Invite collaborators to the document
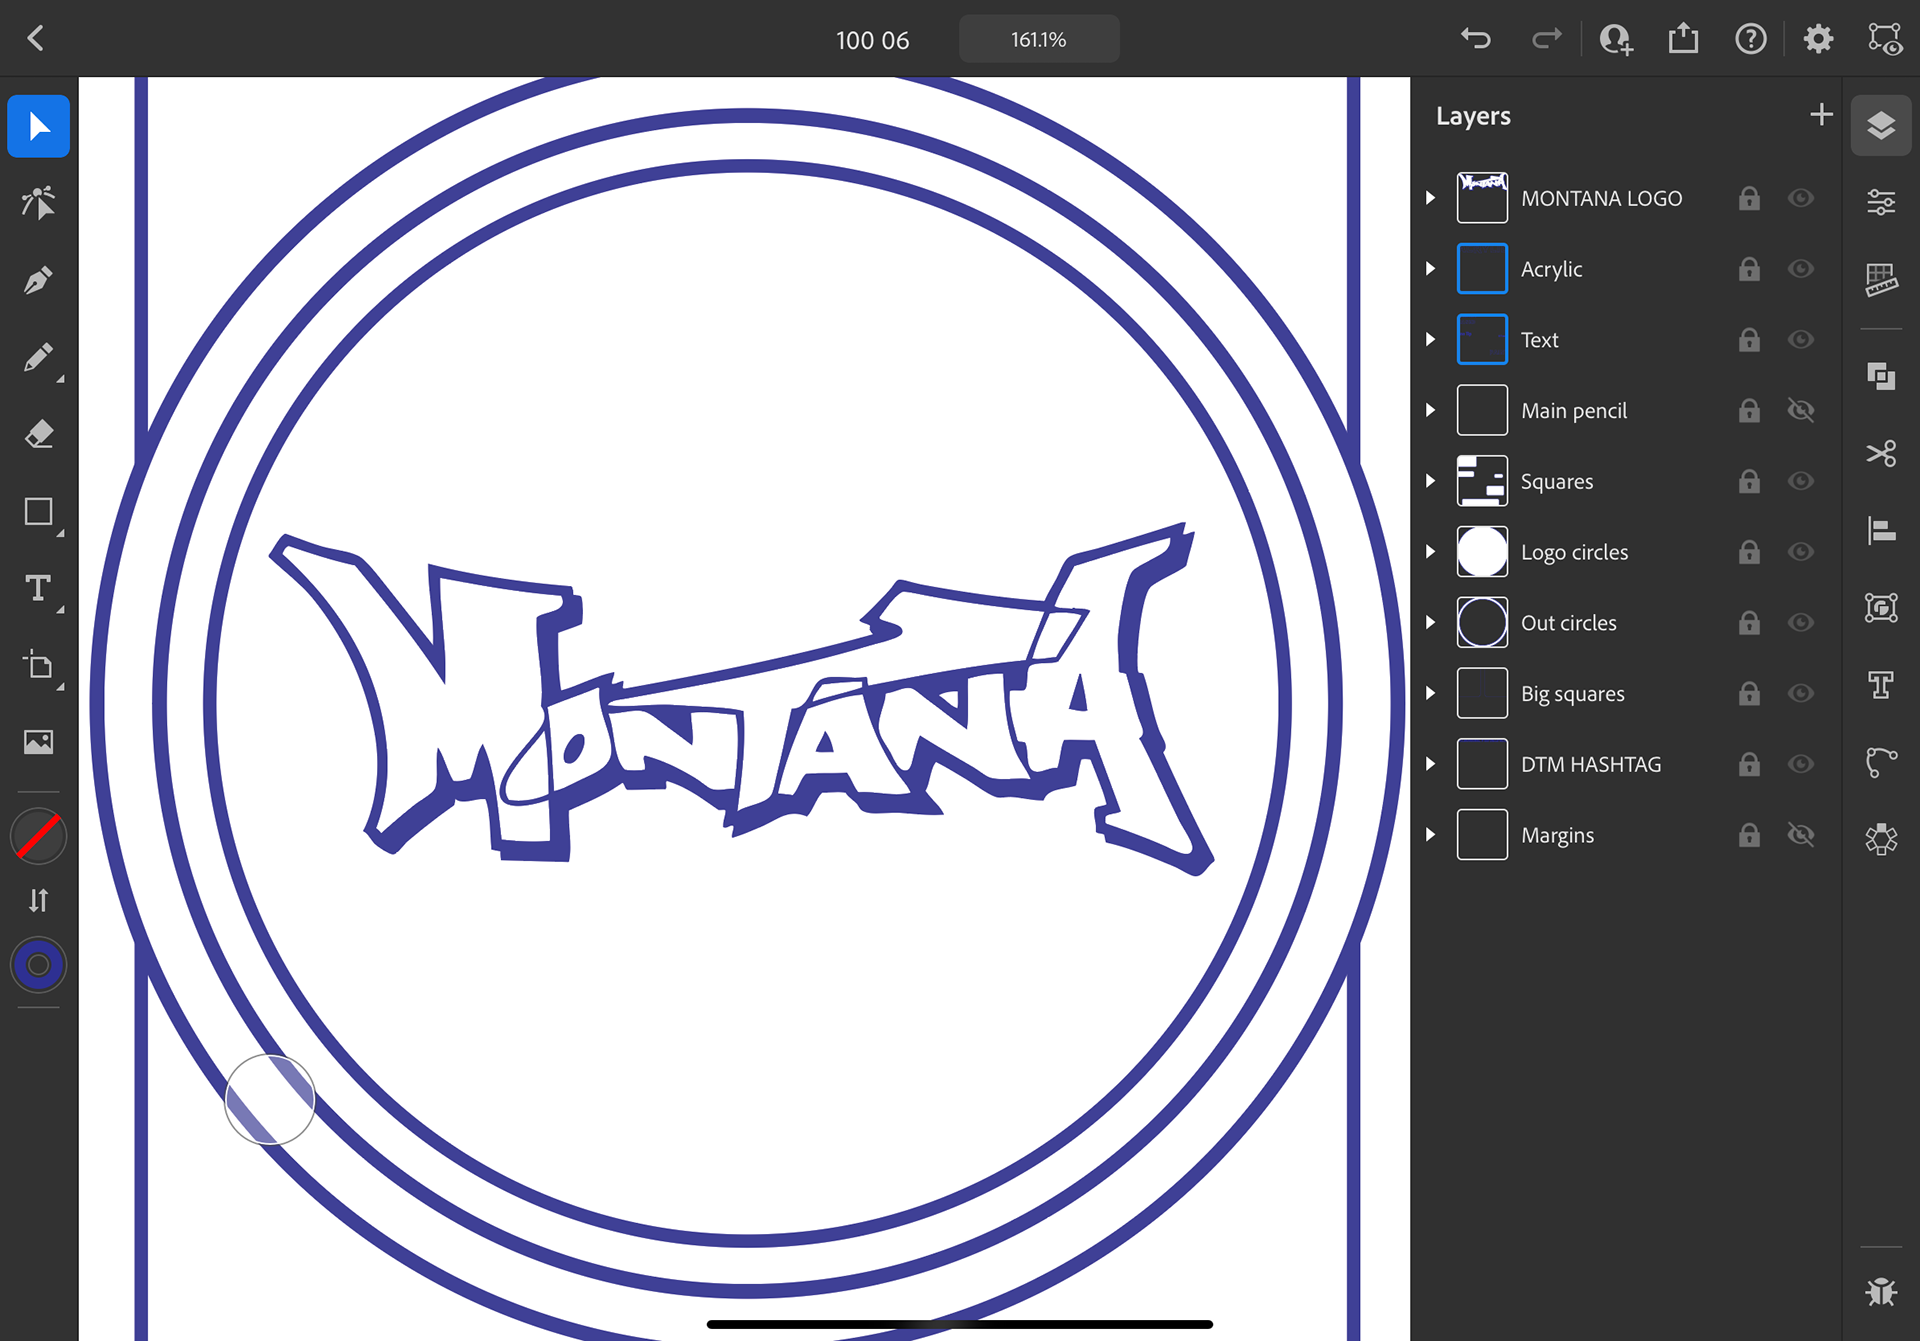1920x1341 pixels. (1616, 39)
